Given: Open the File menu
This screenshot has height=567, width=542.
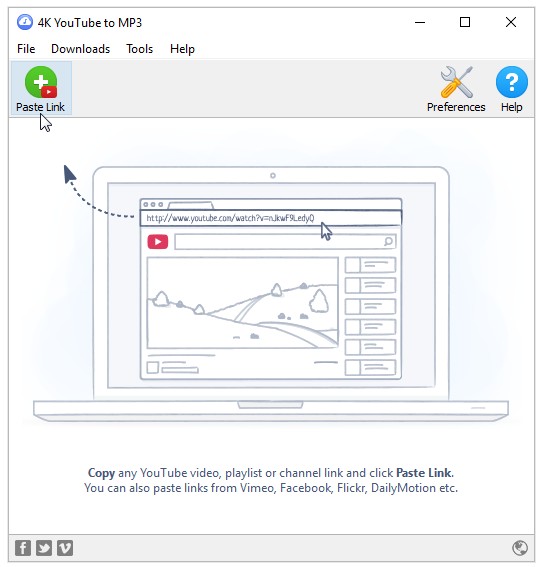Looking at the screenshot, I should tap(26, 49).
